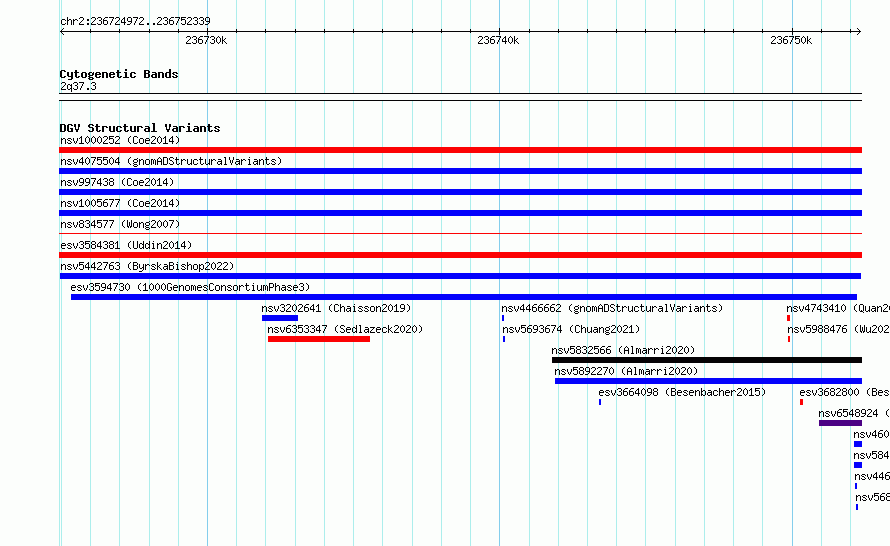Select the 2q37.3 band label
The image size is (890, 546).
pos(78,86)
